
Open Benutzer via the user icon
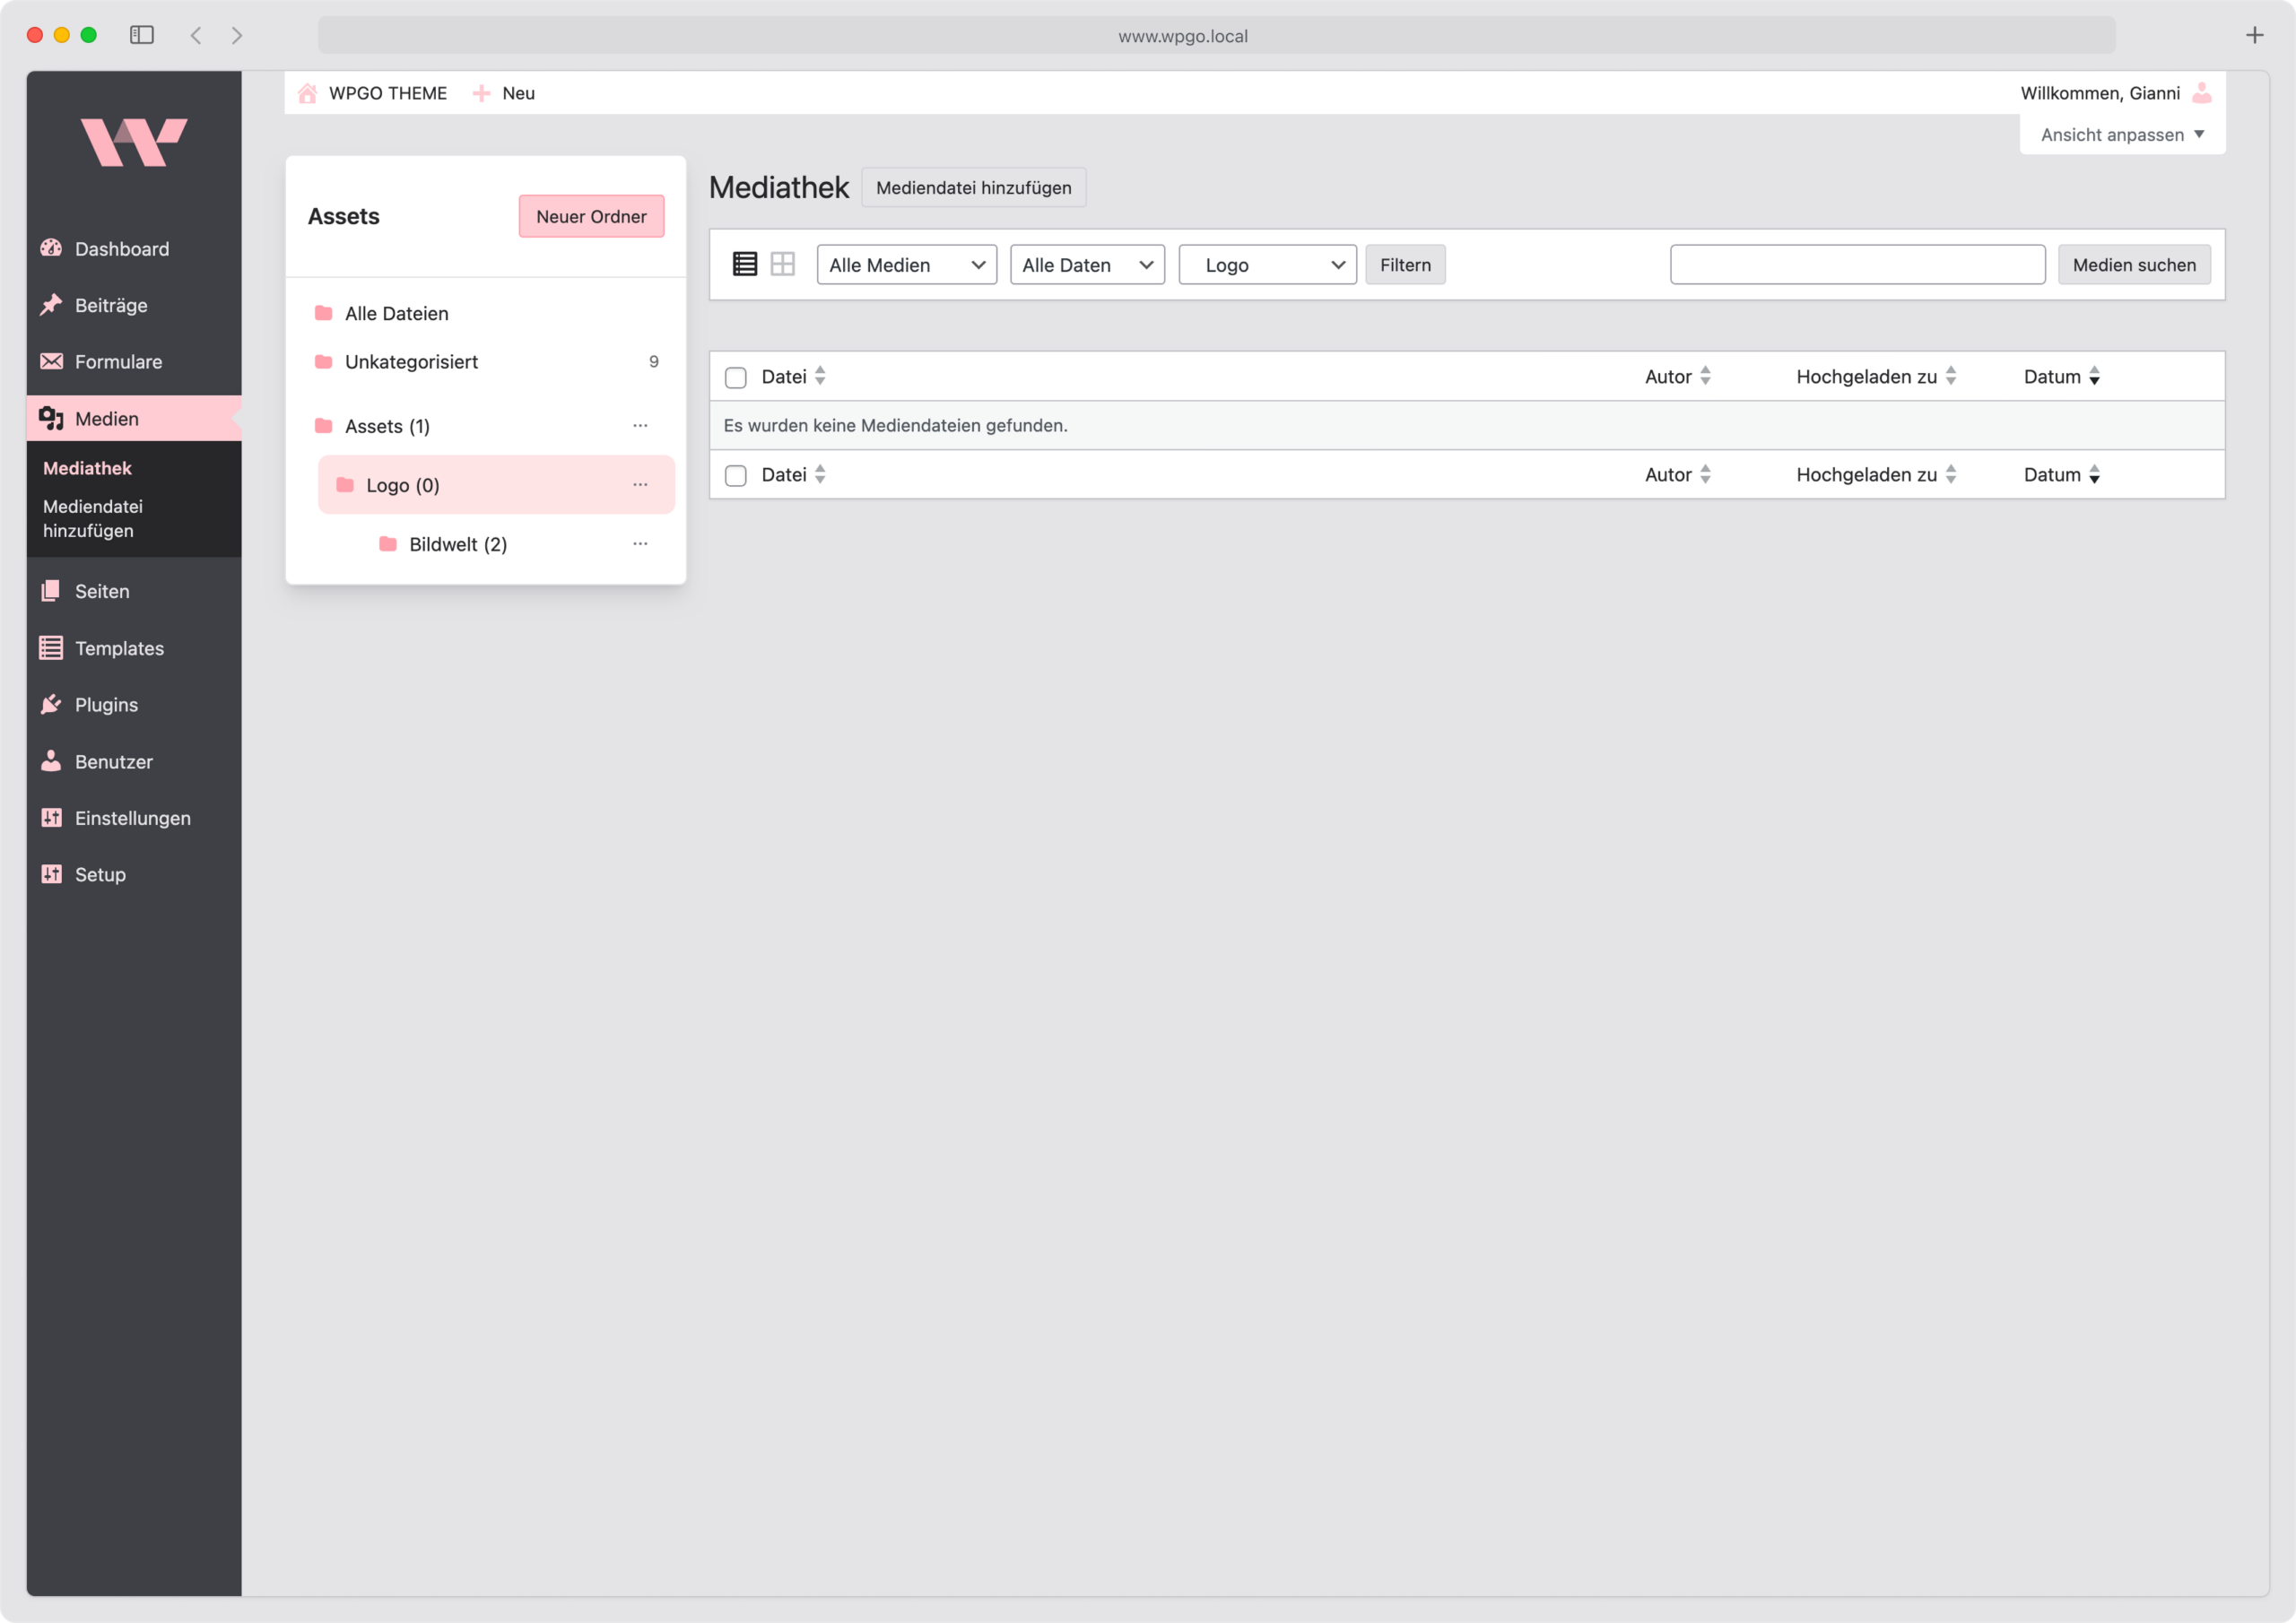(x=52, y=761)
